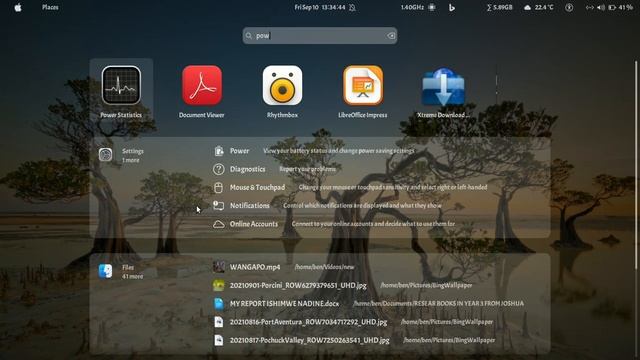Select the /home/ben/Videos/new path text
Image resolution: width=640 pixels, height=360 pixels.
click(324, 267)
